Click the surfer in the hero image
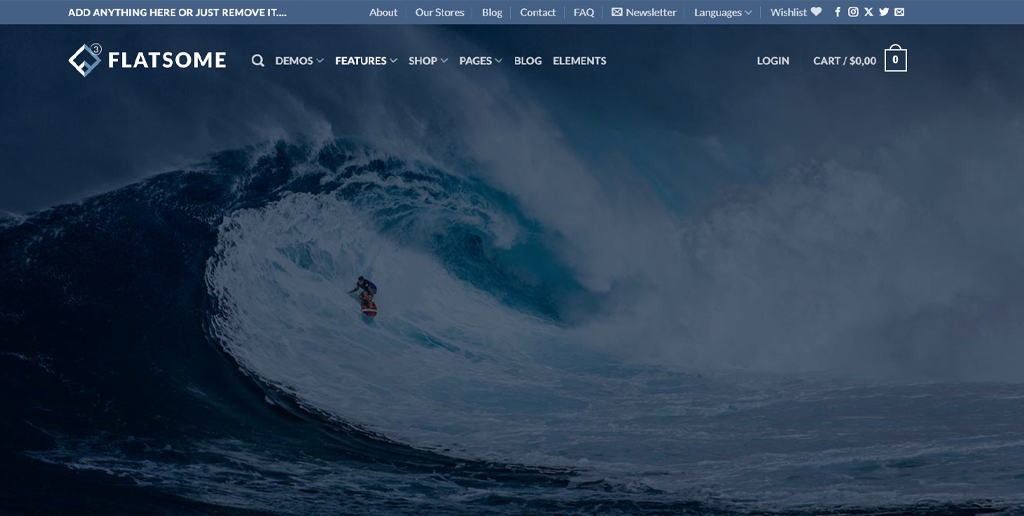 point(364,296)
